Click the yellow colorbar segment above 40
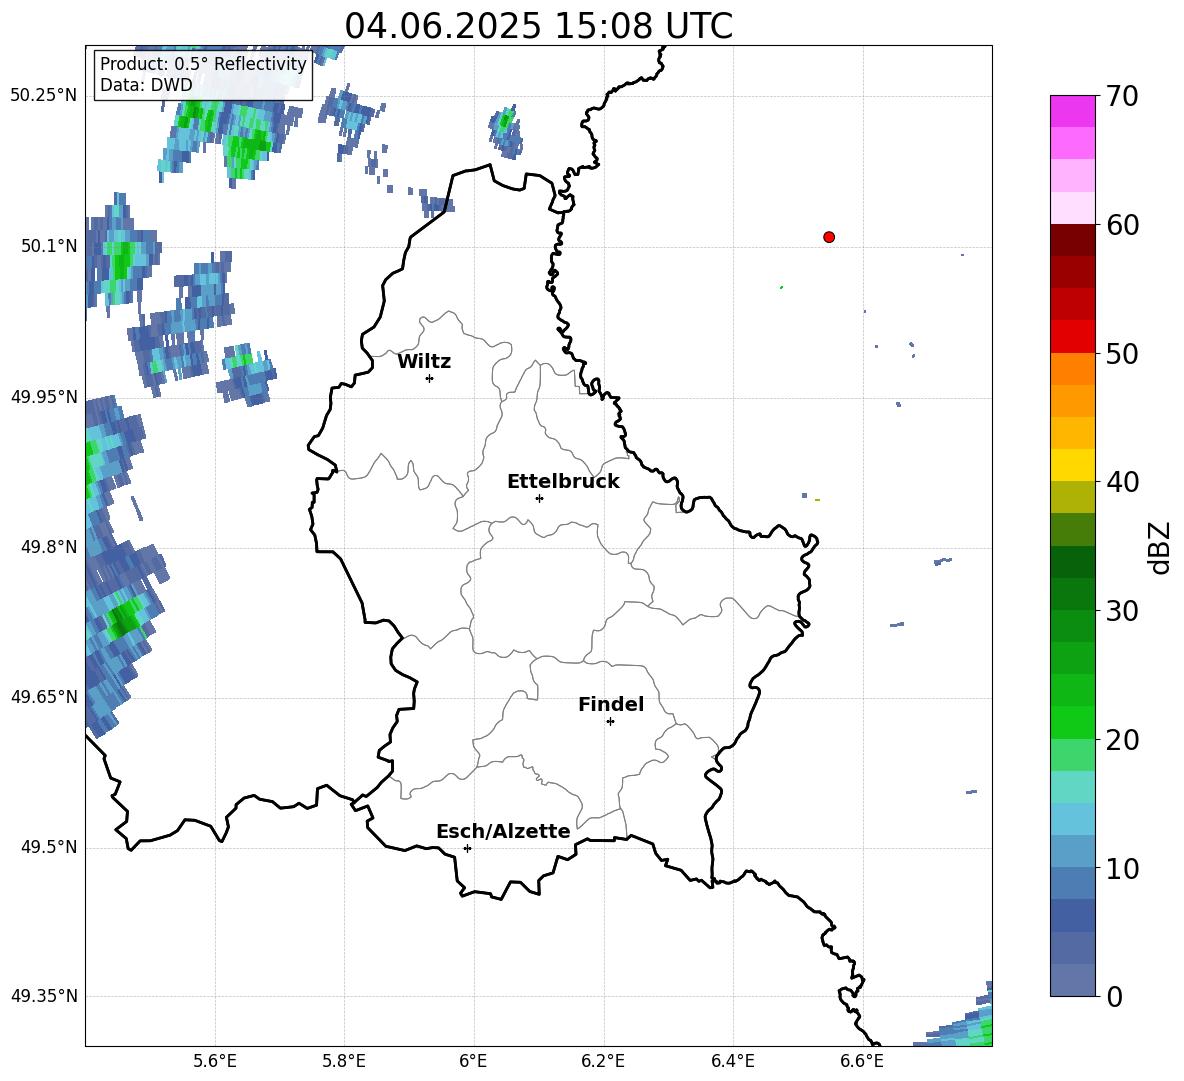The height and width of the screenshot is (1081, 1184). click(x=1072, y=465)
